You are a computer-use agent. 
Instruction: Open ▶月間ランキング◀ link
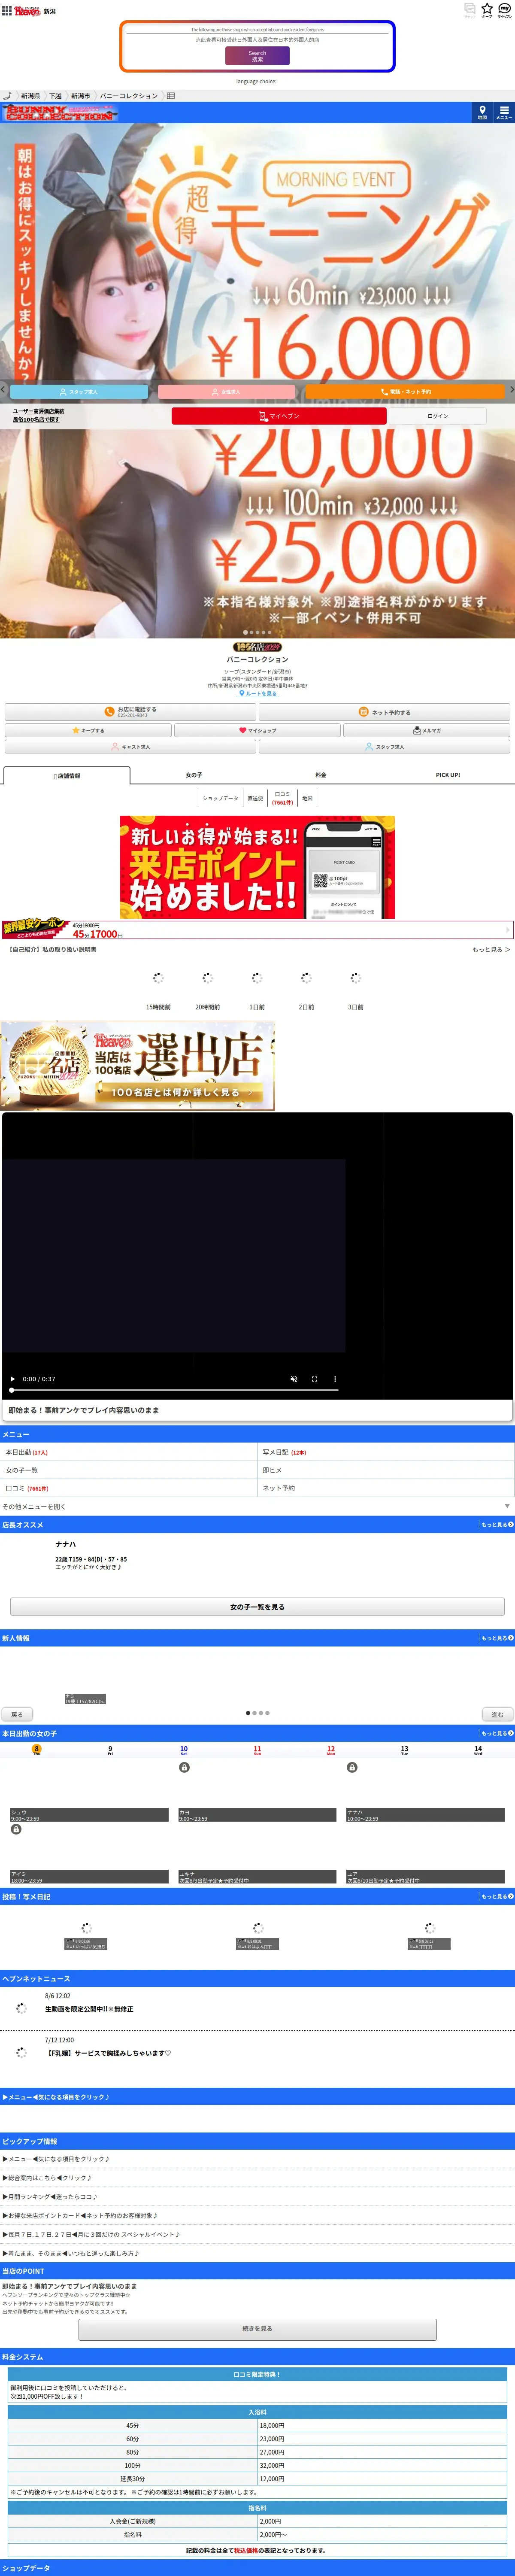pyautogui.click(x=50, y=2197)
